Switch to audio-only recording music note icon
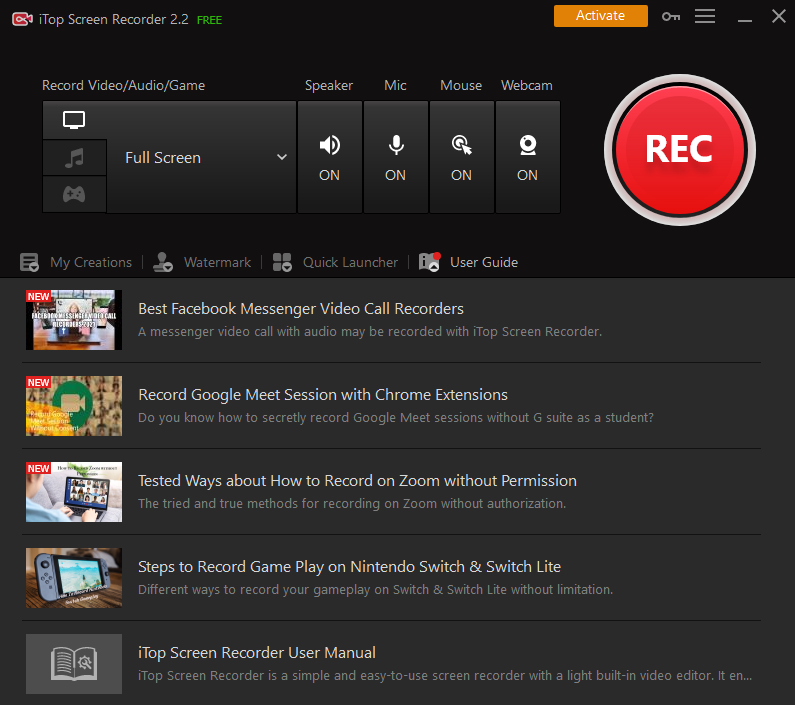Viewport: 795px width, 705px height. pyautogui.click(x=74, y=158)
